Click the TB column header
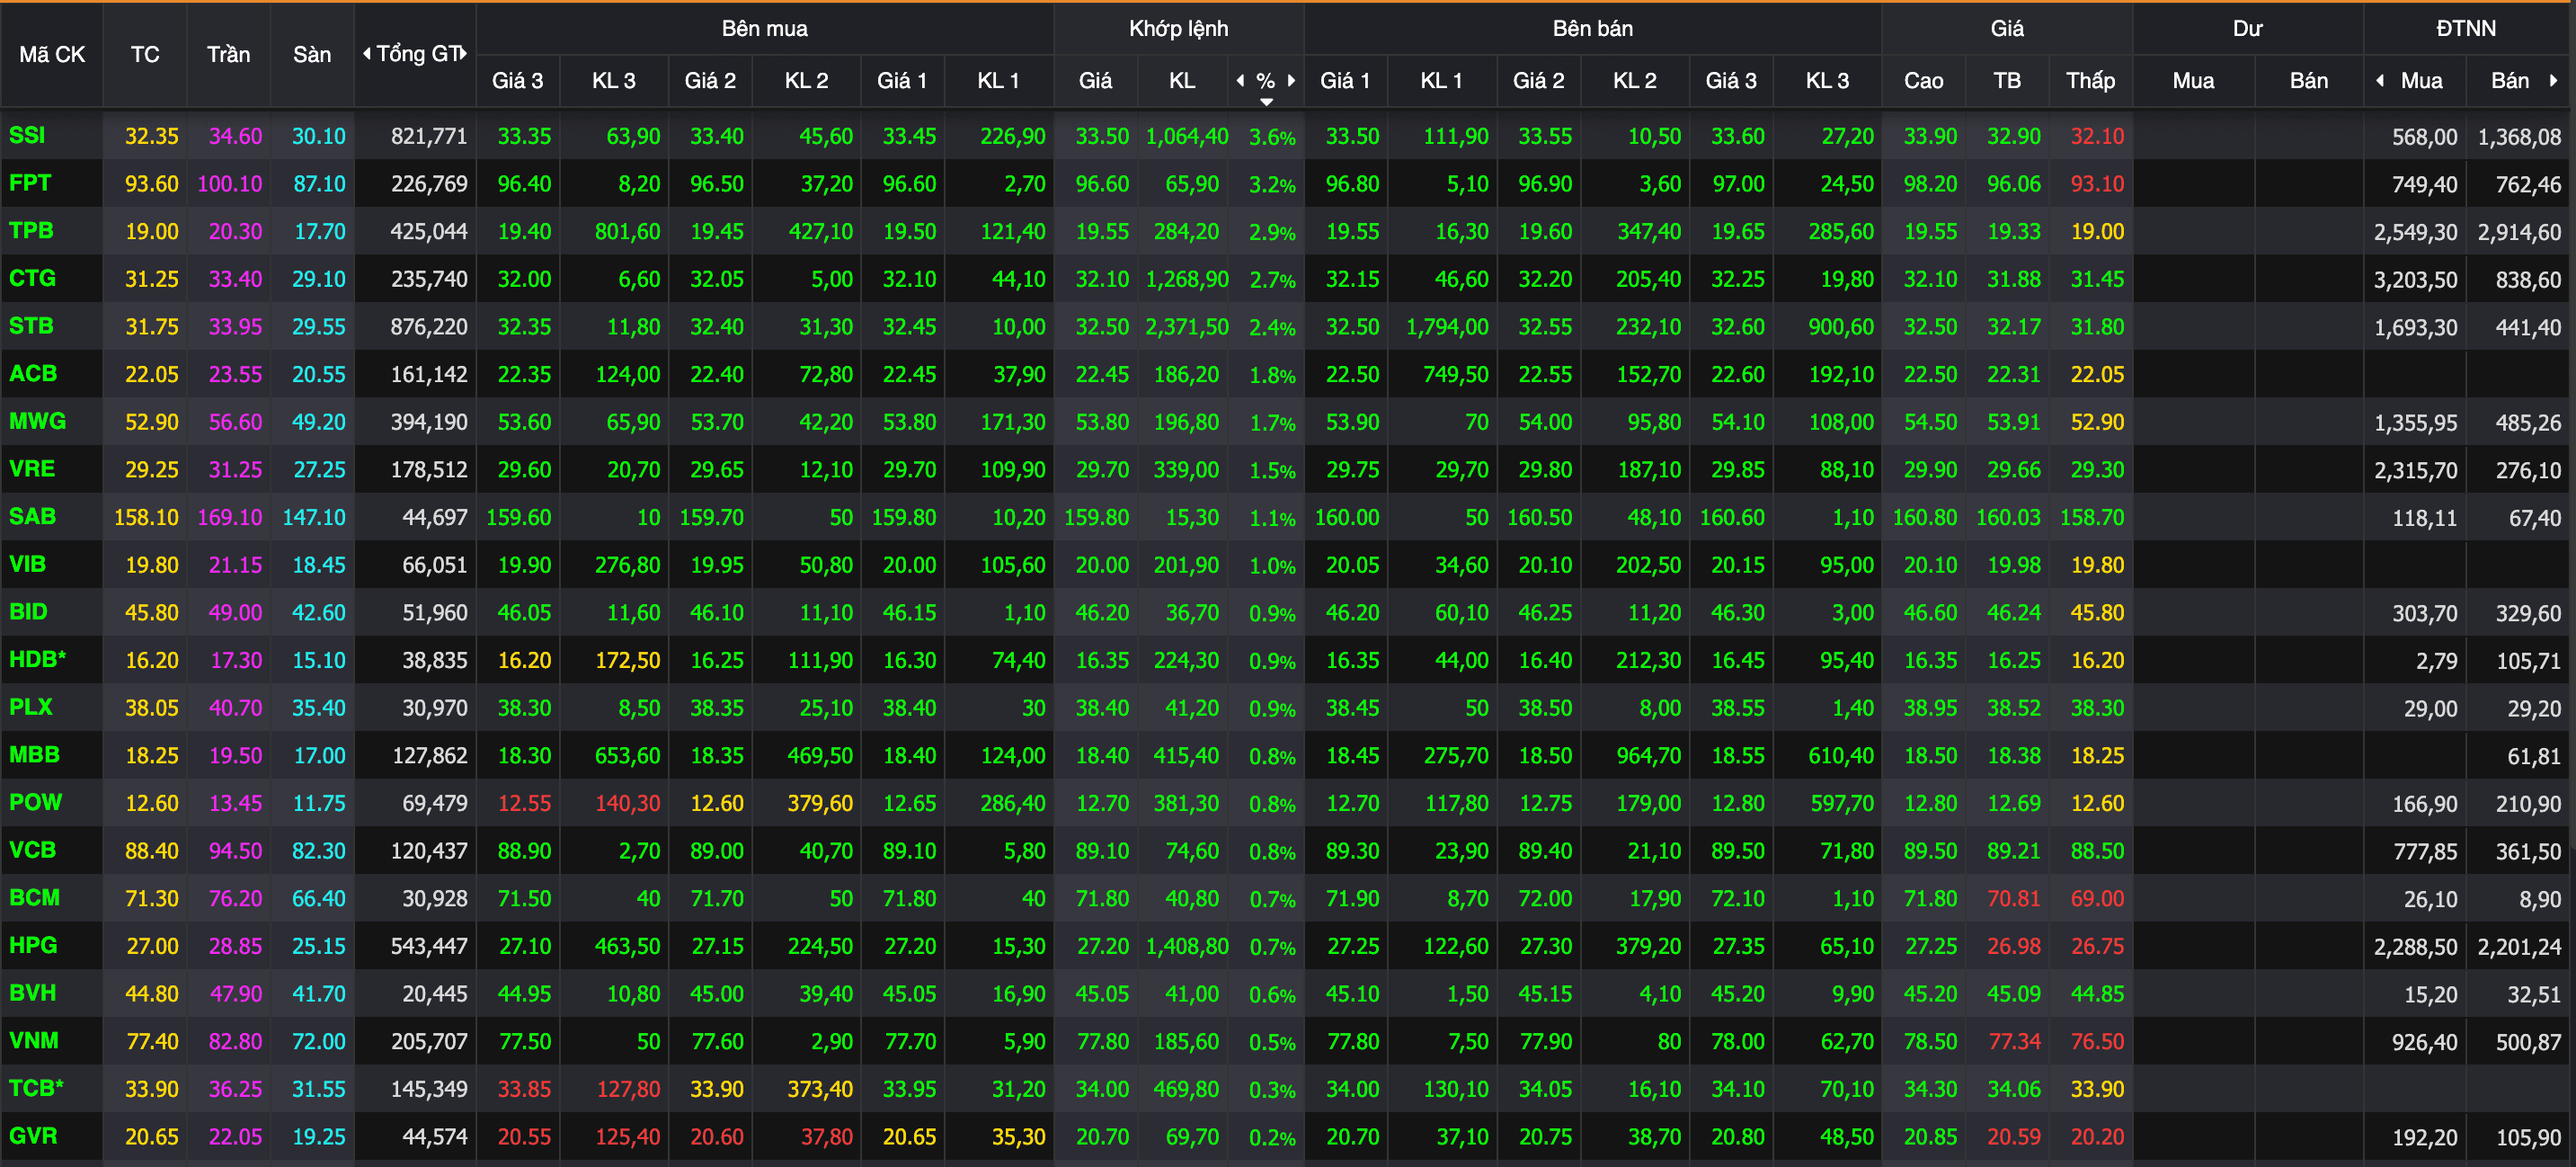2576x1167 pixels. (x=2007, y=81)
